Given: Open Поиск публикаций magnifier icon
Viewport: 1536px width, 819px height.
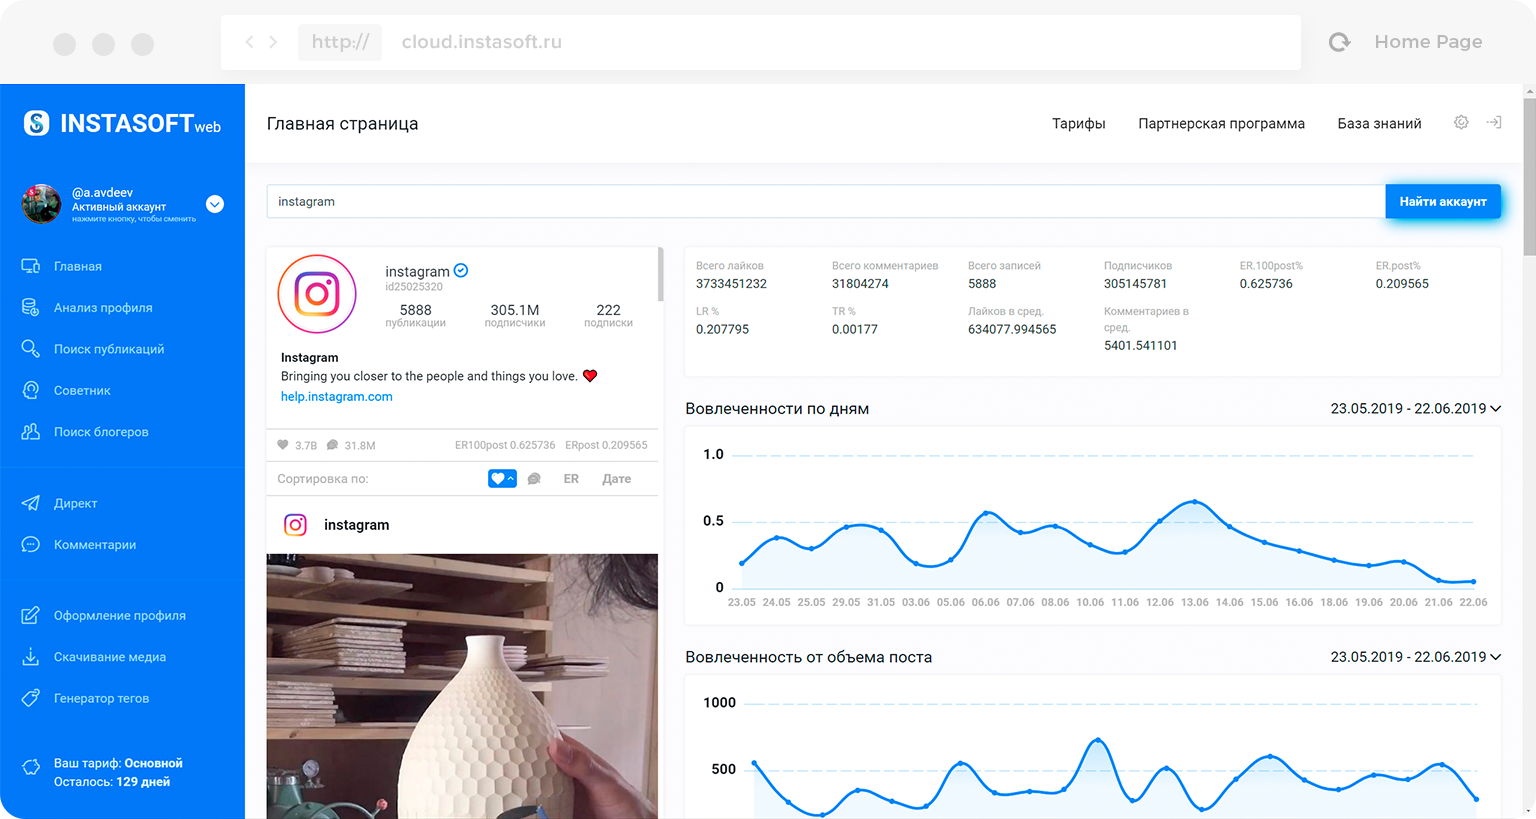Looking at the screenshot, I should coord(31,349).
